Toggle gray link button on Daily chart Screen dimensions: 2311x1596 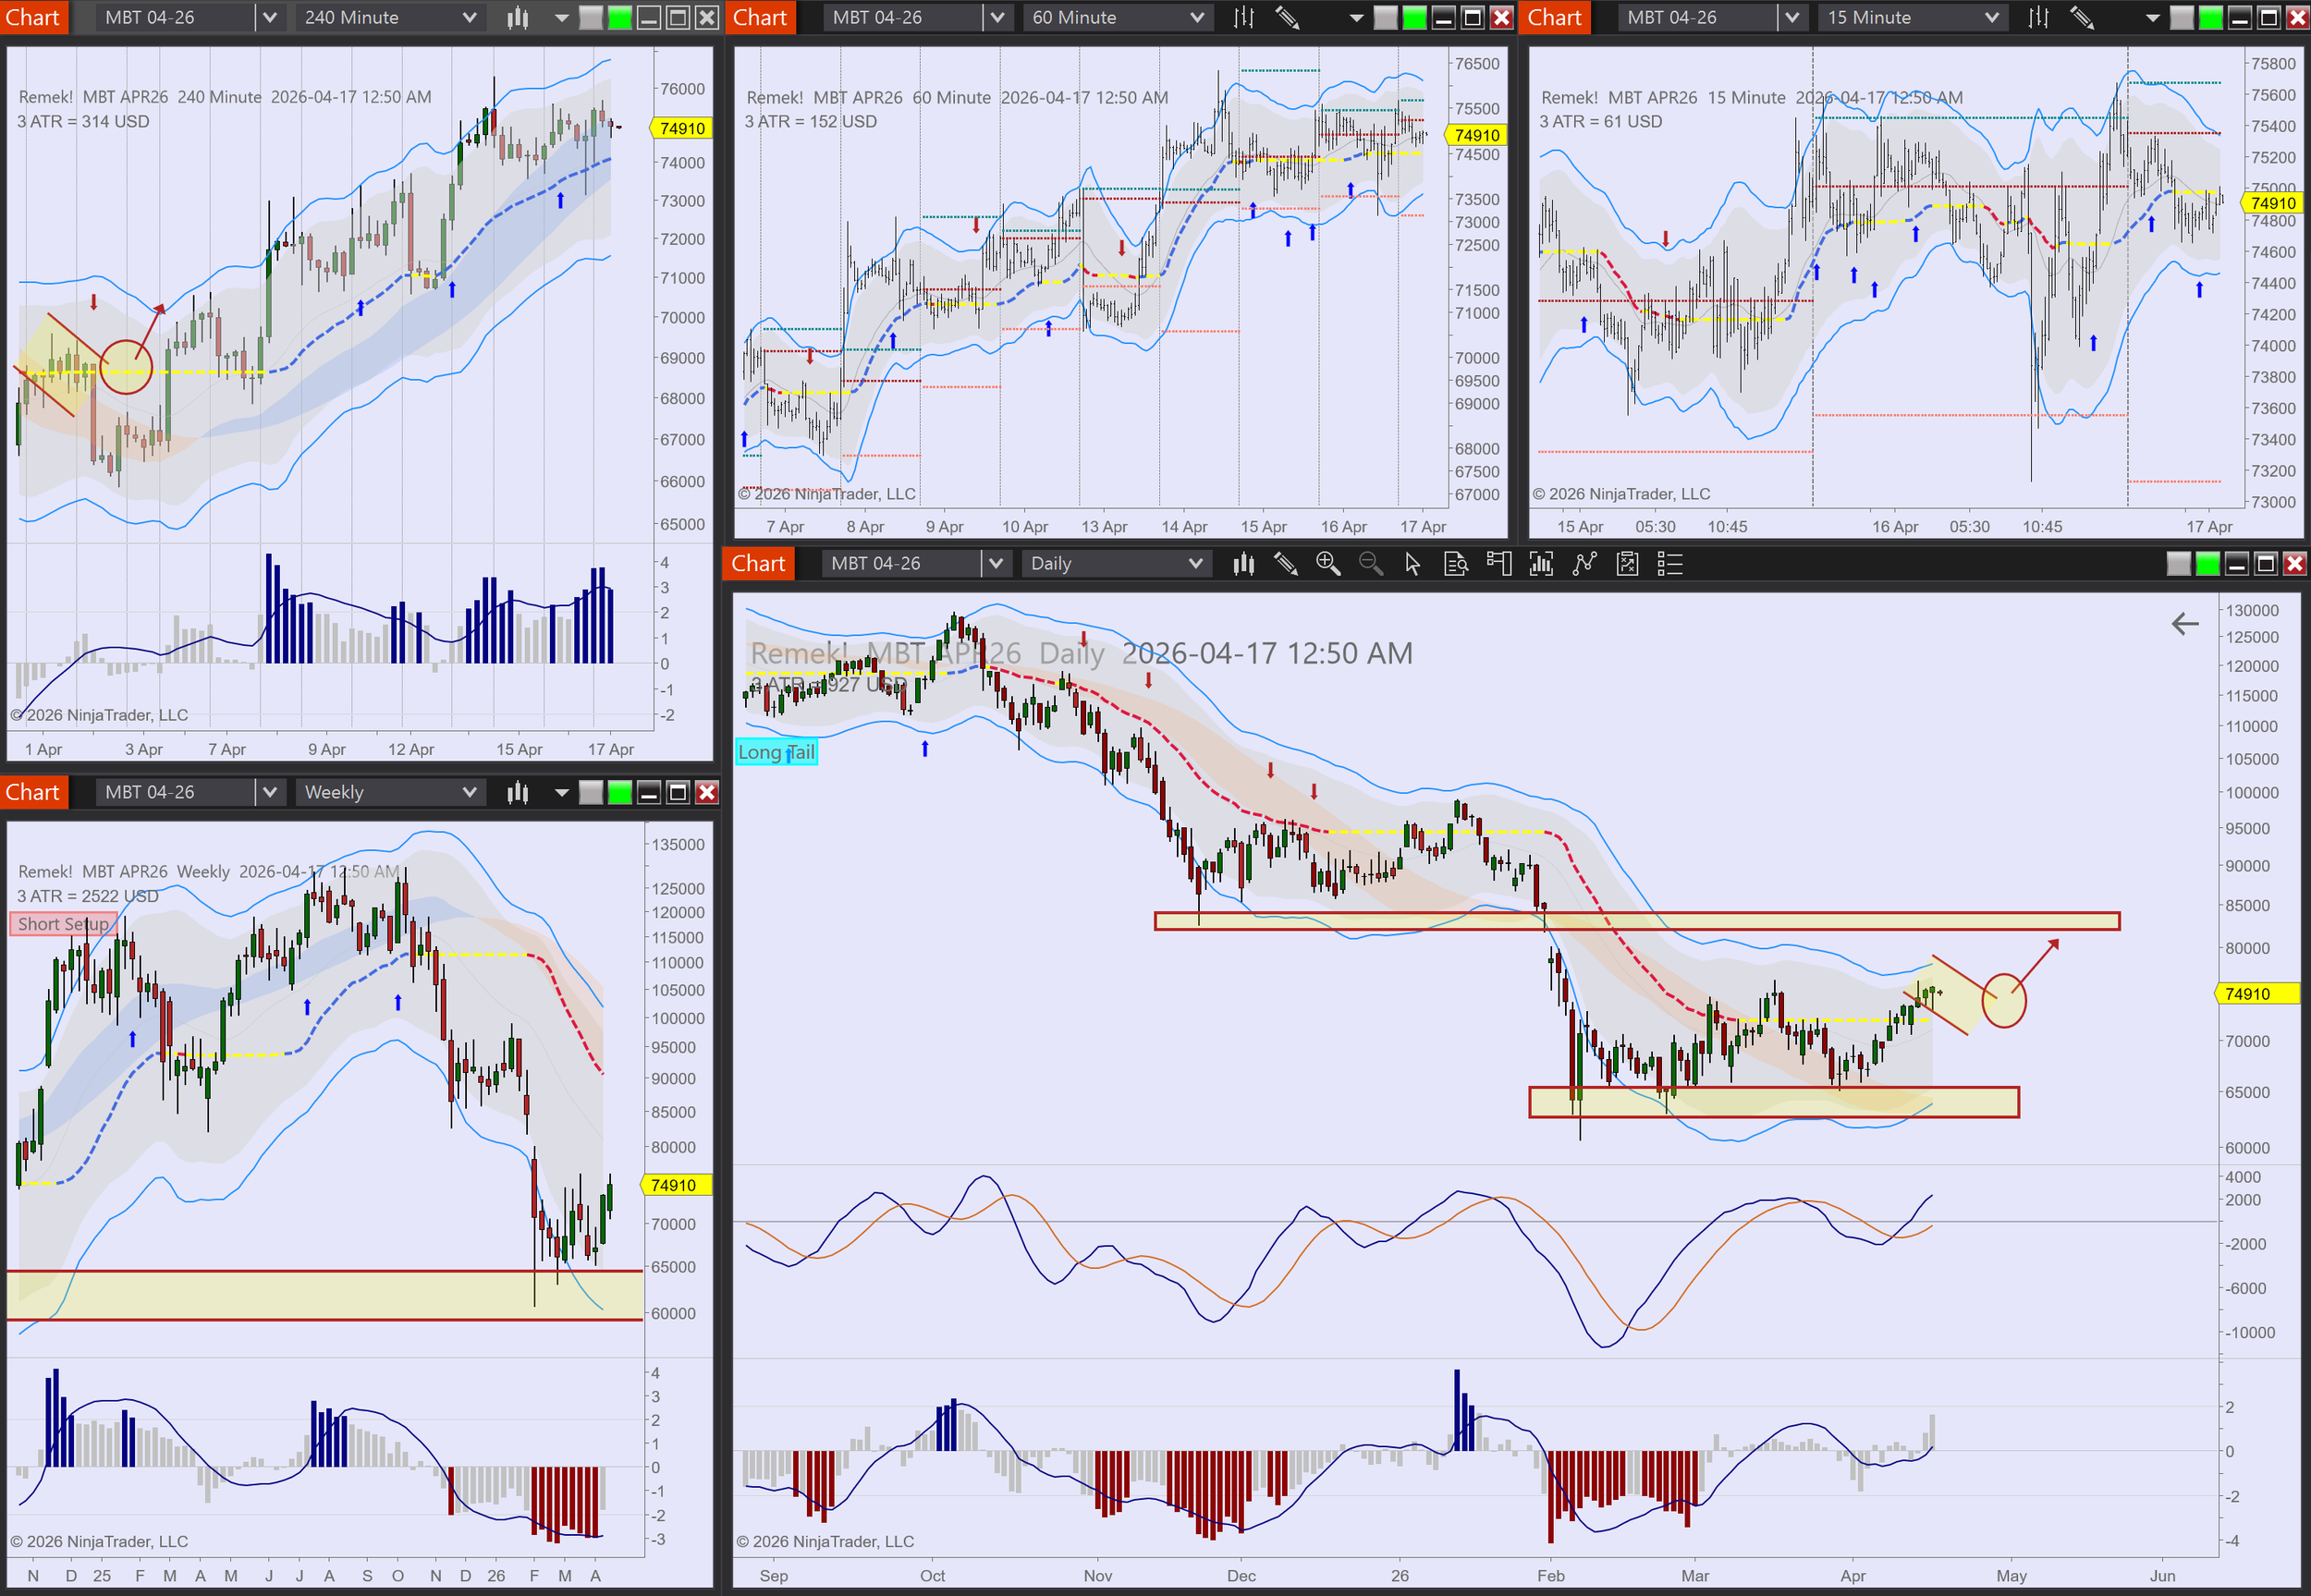2178,564
